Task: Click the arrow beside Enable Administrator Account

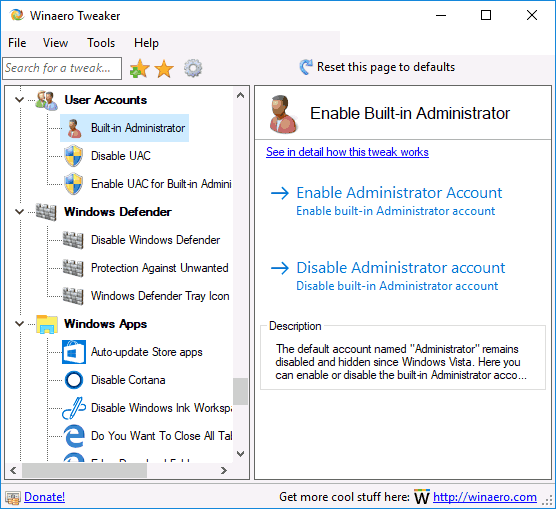Action: click(x=280, y=193)
